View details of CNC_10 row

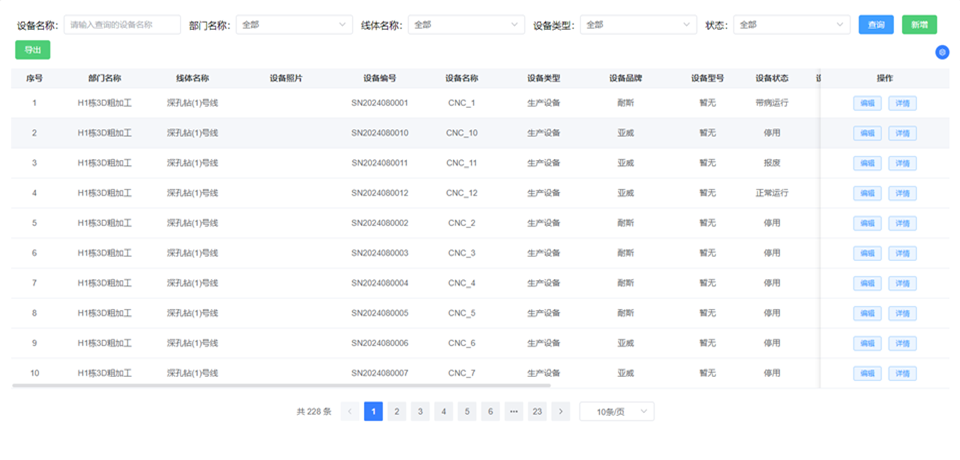tap(902, 134)
